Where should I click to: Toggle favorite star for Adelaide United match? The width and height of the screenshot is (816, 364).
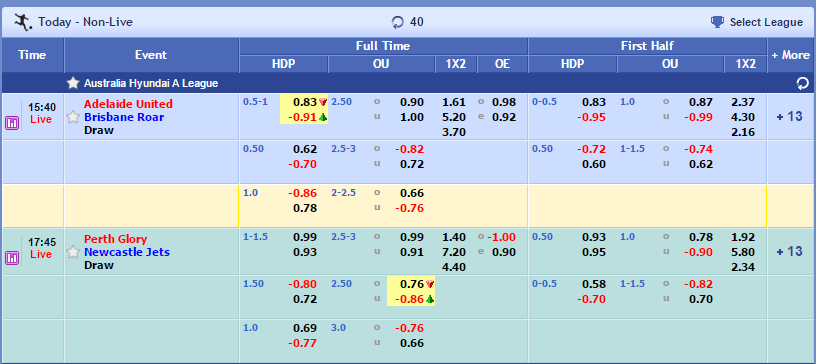[73, 117]
